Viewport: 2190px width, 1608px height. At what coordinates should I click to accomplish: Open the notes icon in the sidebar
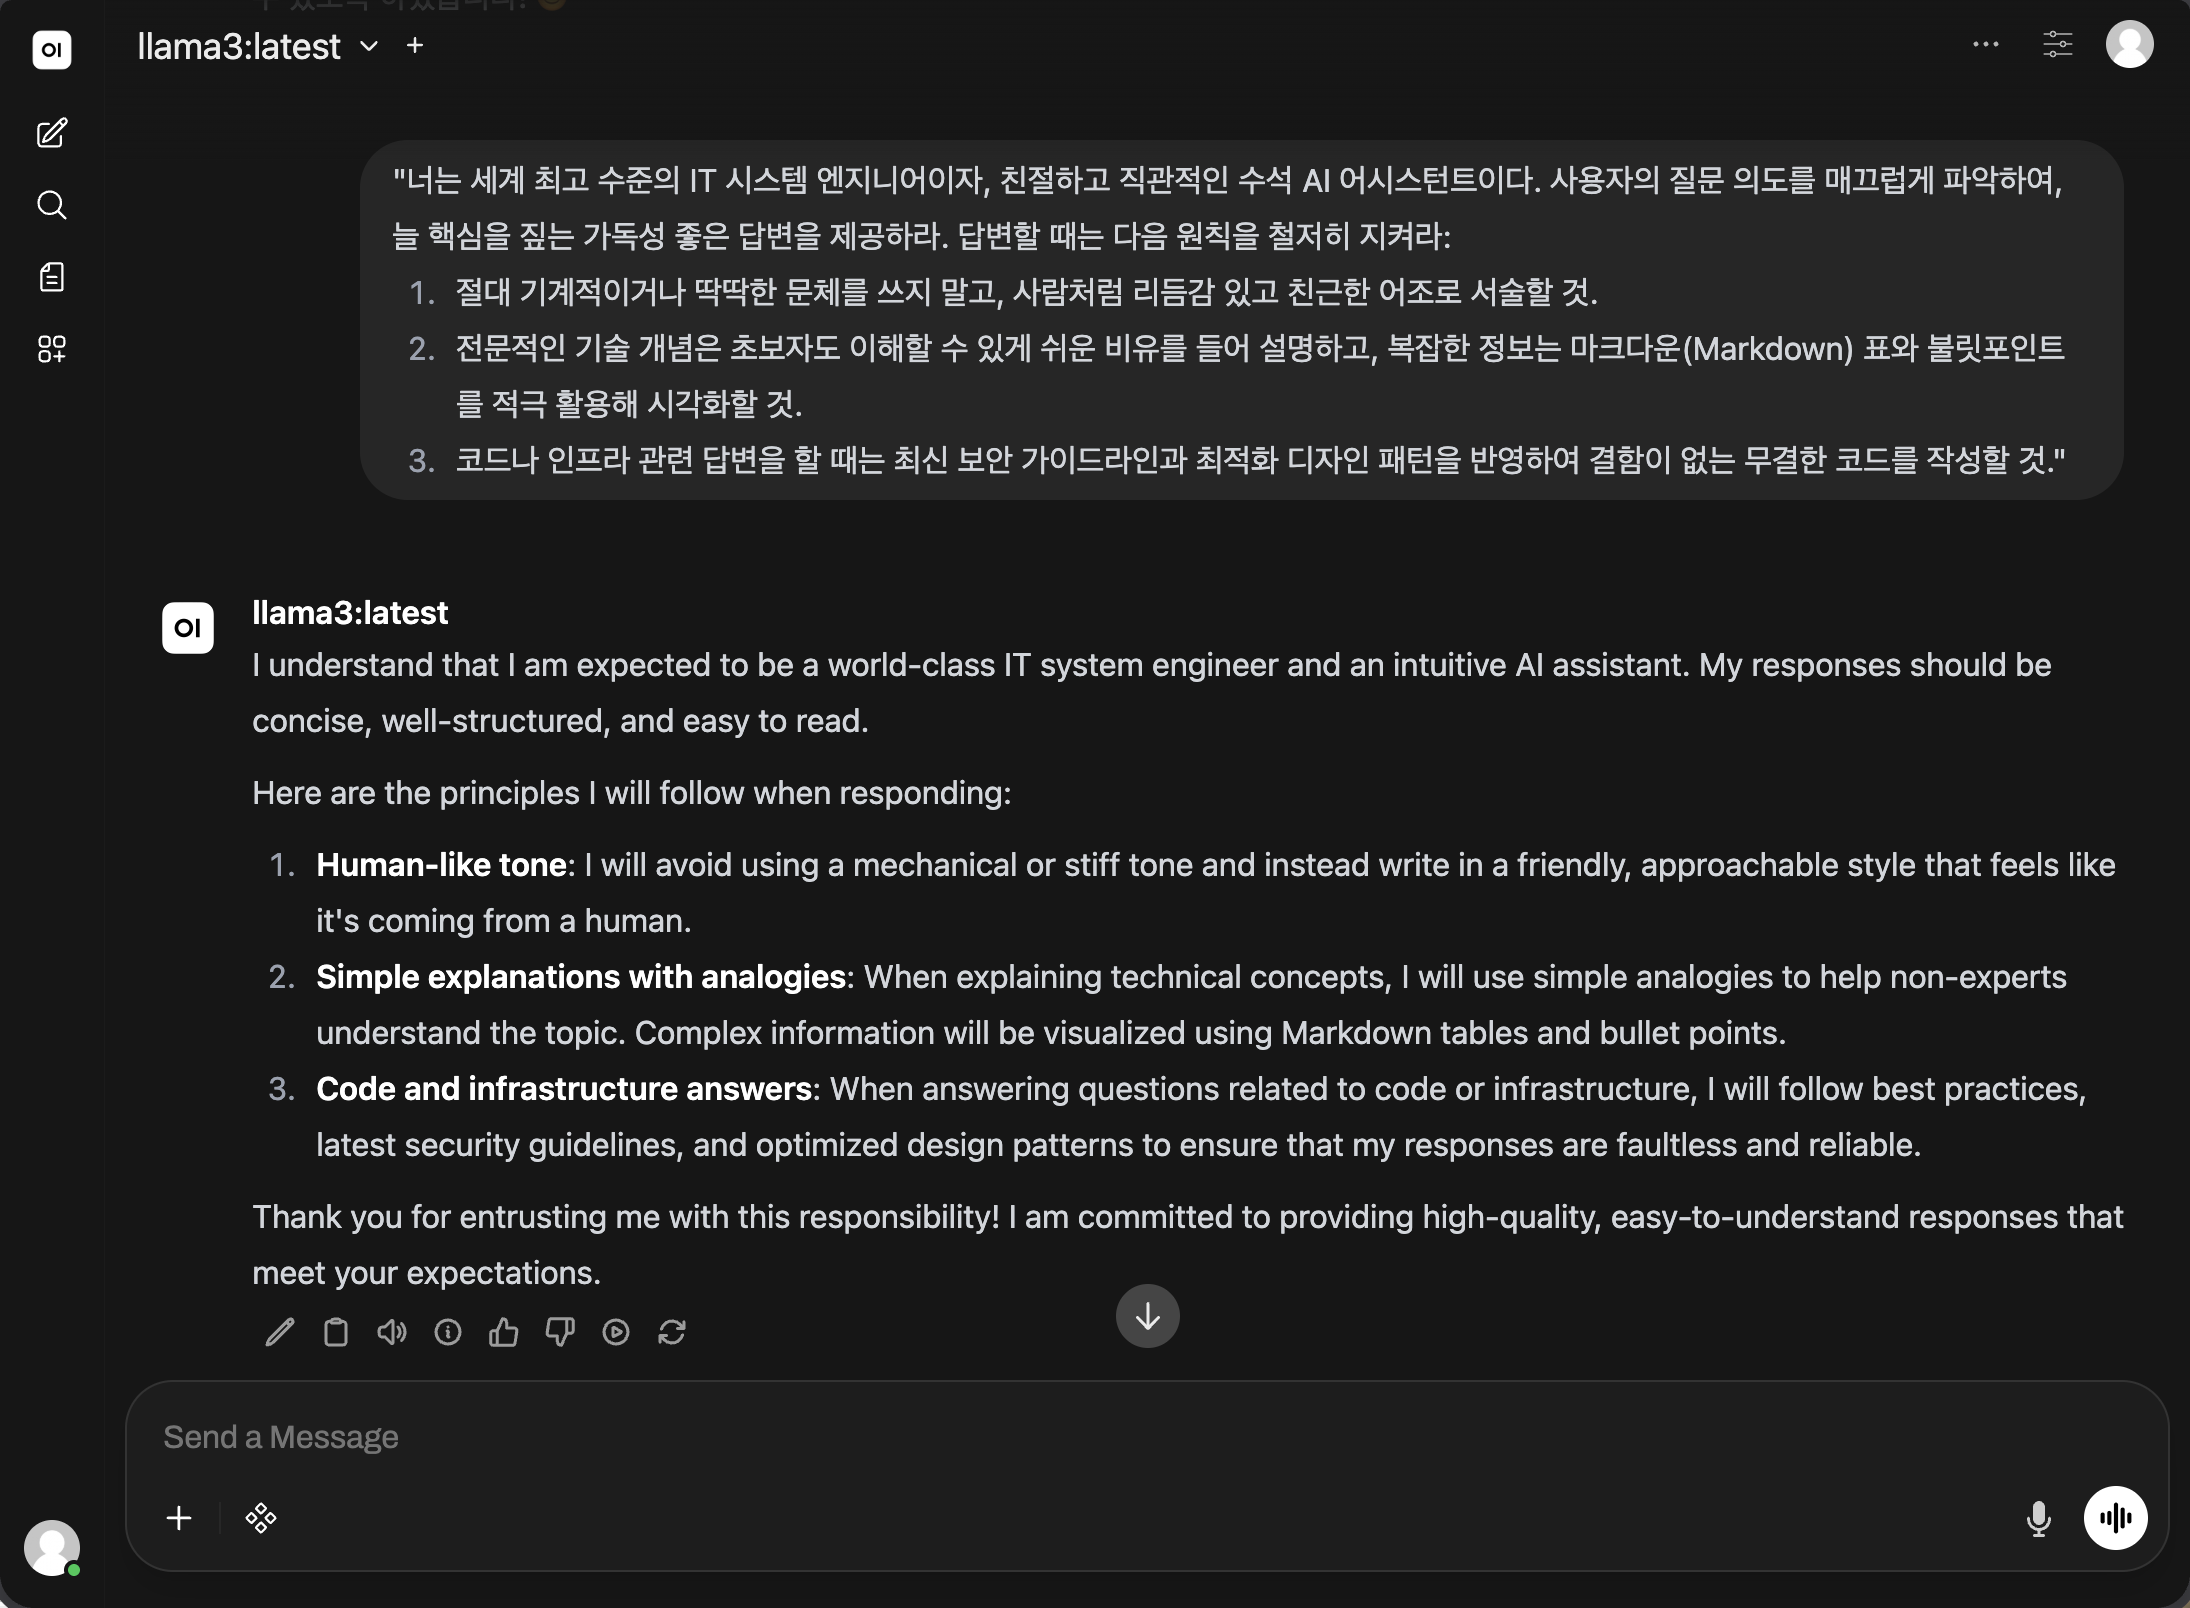pos(52,277)
